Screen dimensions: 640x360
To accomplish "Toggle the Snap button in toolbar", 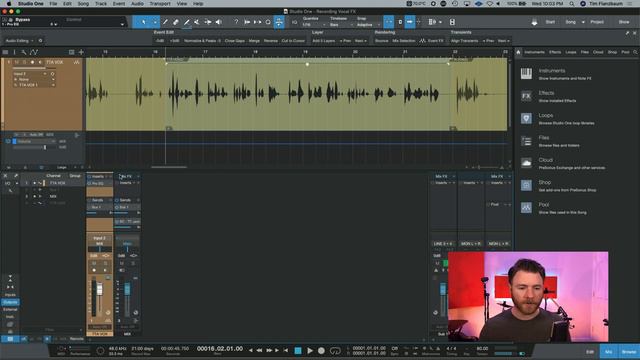I will 389,22.
